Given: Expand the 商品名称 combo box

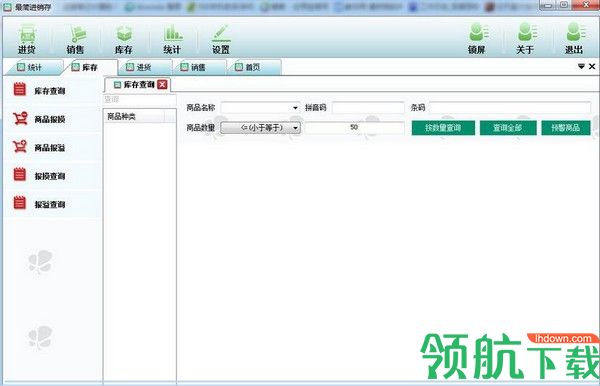Looking at the screenshot, I should (295, 108).
